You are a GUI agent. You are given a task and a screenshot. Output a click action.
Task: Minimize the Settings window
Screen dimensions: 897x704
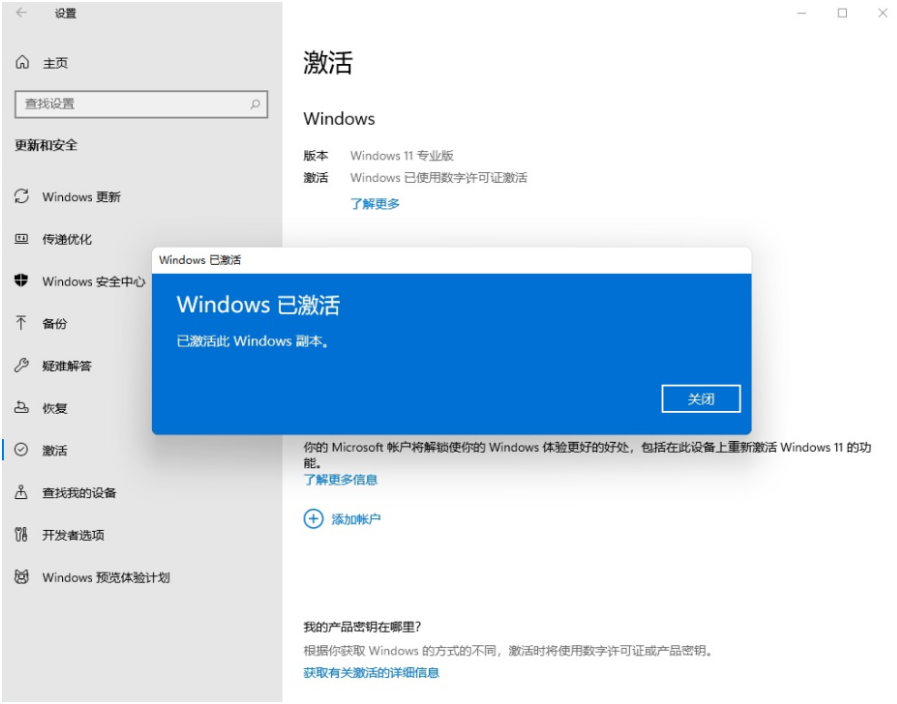coord(801,13)
